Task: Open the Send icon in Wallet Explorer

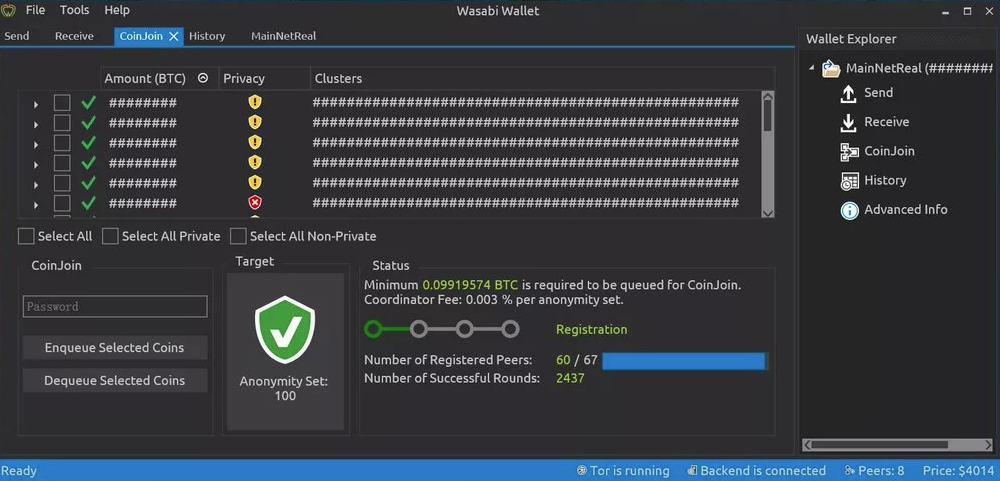Action: 848,93
